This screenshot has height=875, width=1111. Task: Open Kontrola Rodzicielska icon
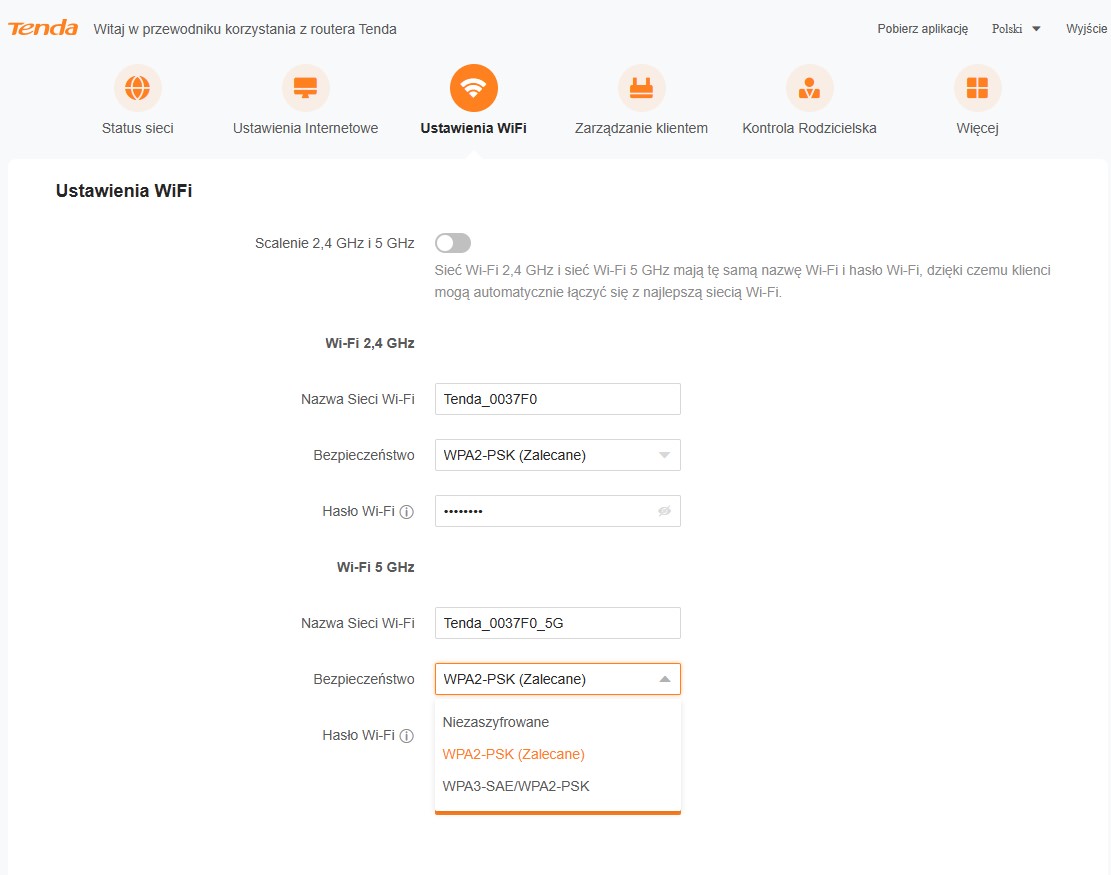point(809,88)
